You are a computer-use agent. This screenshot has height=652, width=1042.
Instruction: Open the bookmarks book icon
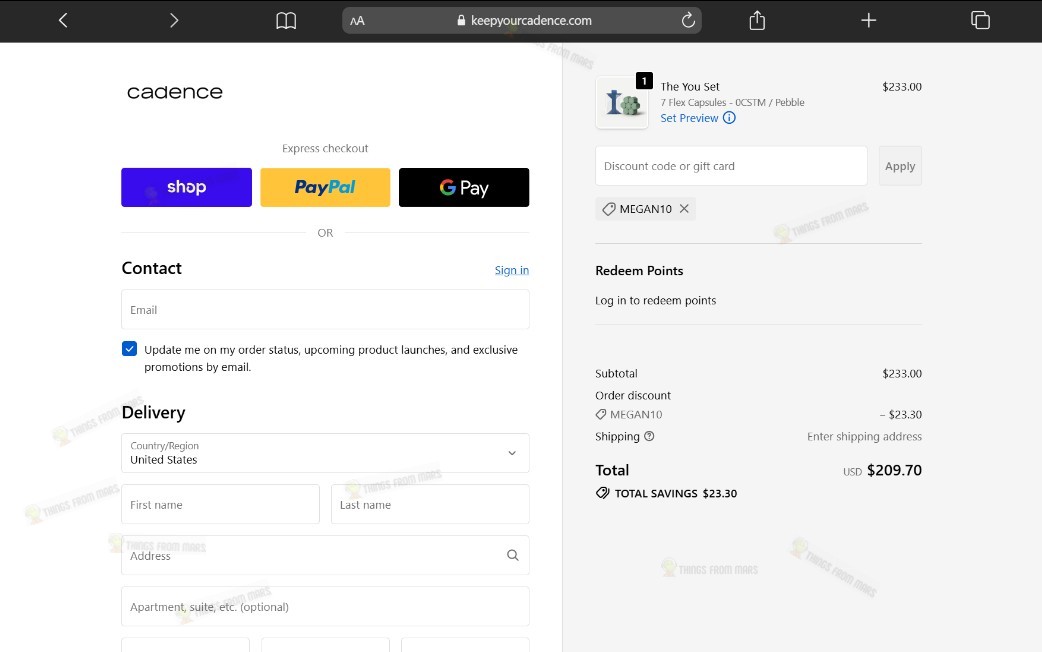(x=286, y=21)
